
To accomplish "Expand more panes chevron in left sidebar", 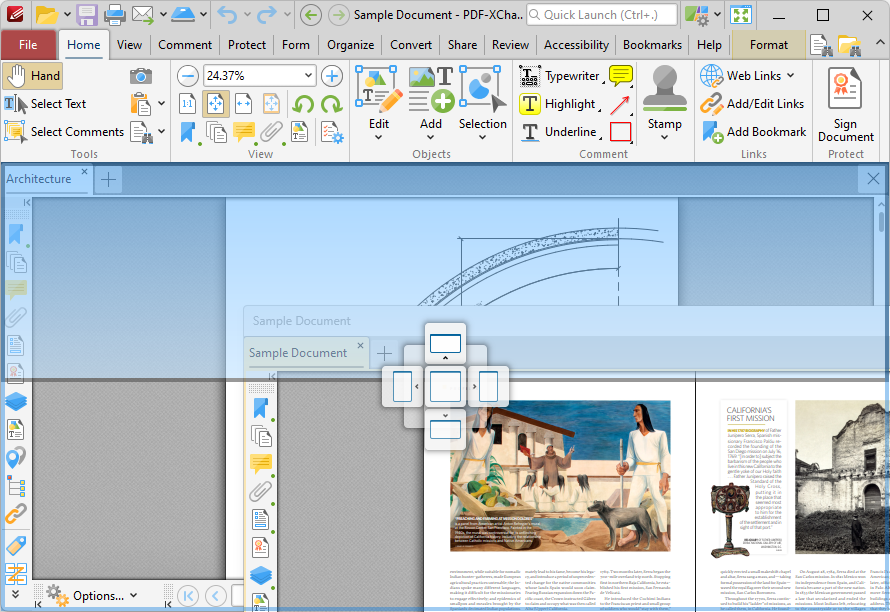I will [15, 593].
